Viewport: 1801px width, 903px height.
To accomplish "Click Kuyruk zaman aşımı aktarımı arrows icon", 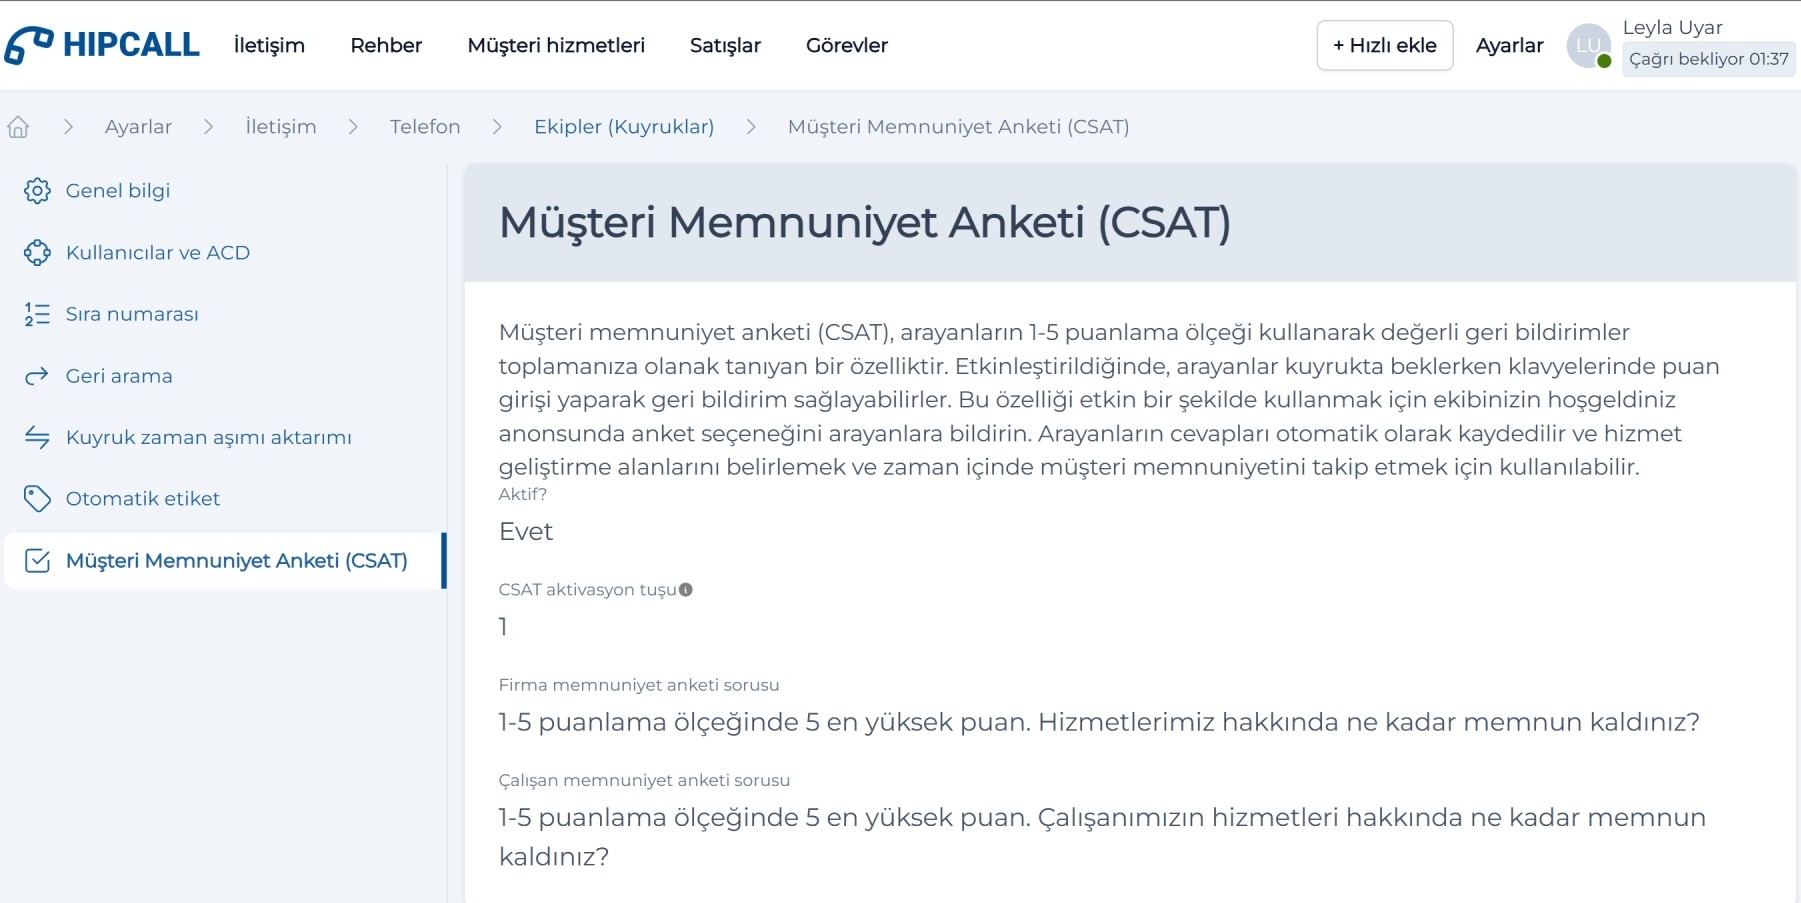I will [x=37, y=437].
